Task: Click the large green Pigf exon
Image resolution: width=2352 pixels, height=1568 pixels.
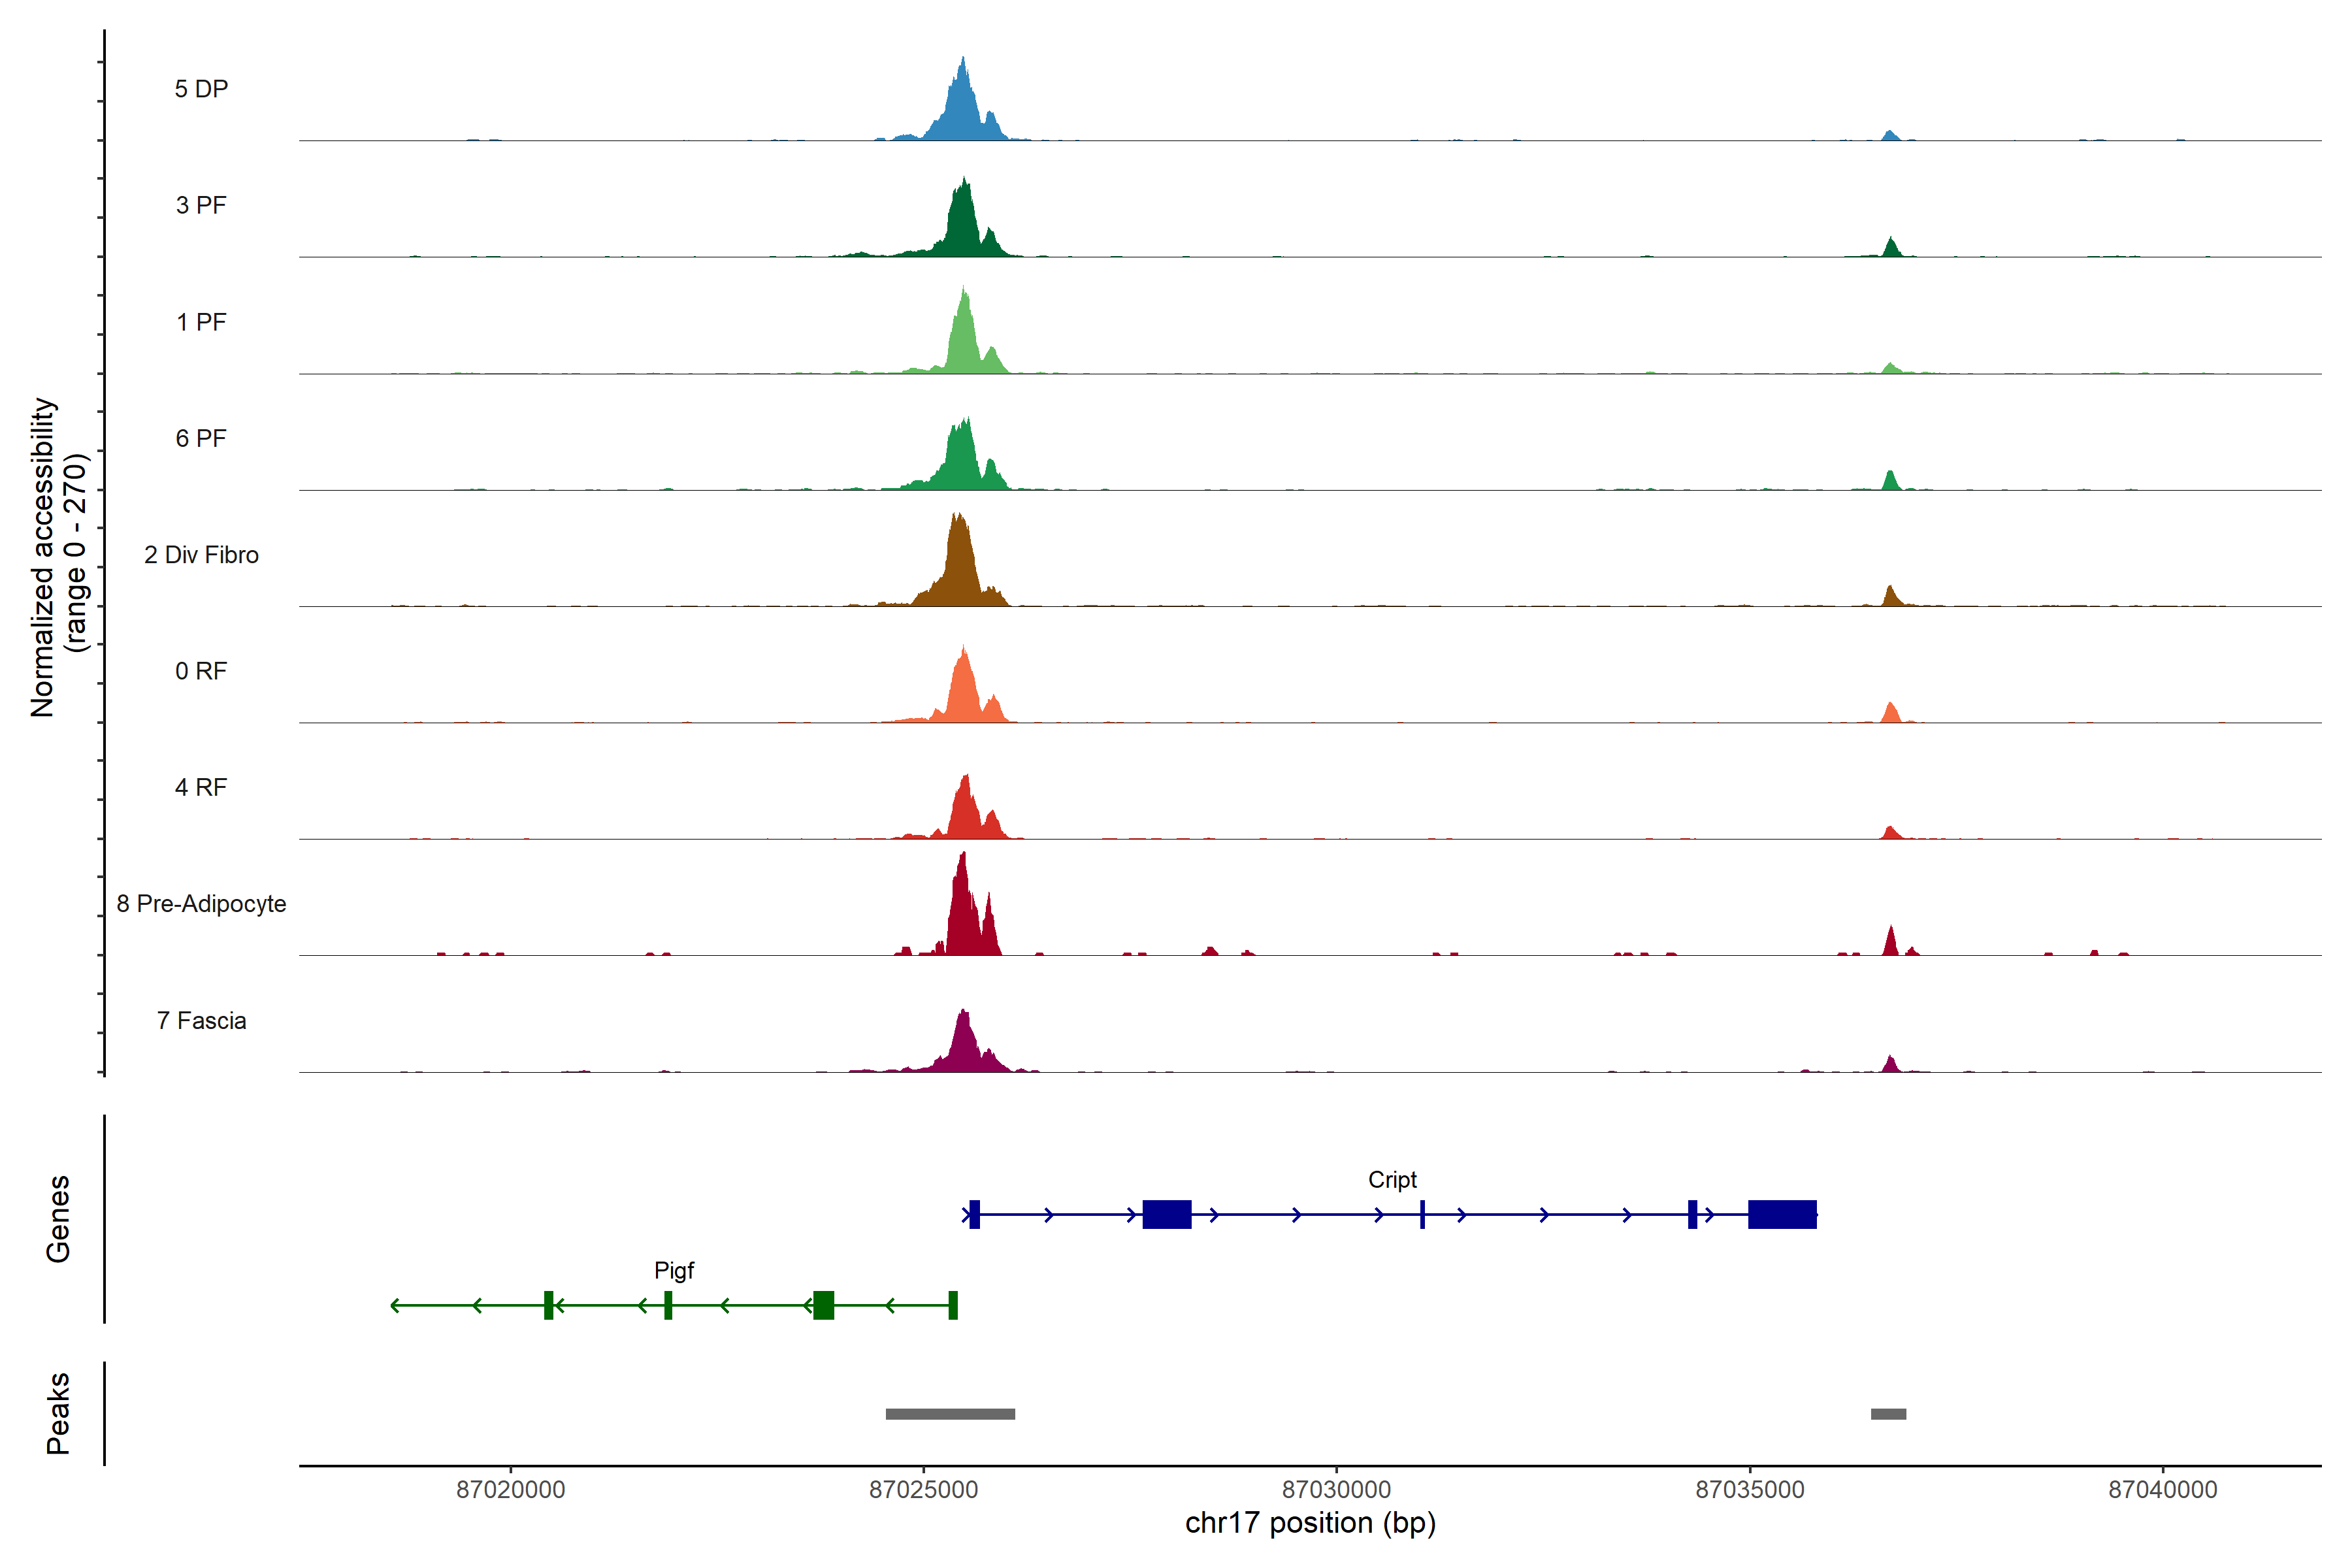Action: (823, 1305)
